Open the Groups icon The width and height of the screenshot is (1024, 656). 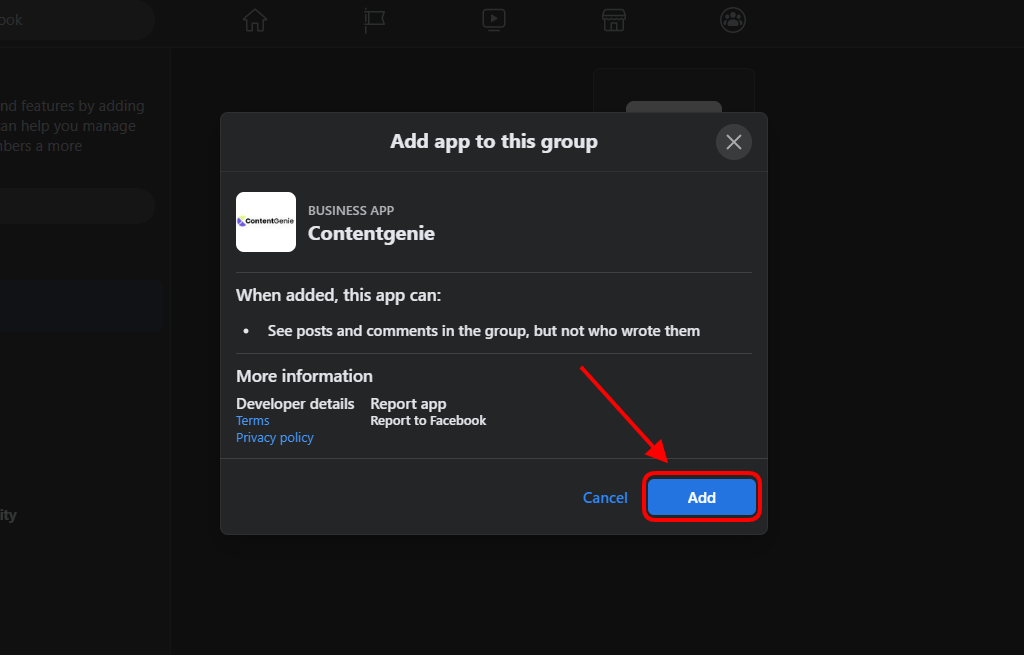[x=733, y=20]
